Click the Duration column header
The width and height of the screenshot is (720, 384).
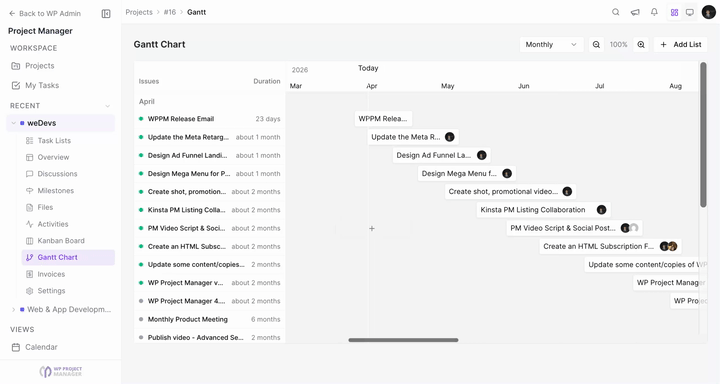click(267, 81)
